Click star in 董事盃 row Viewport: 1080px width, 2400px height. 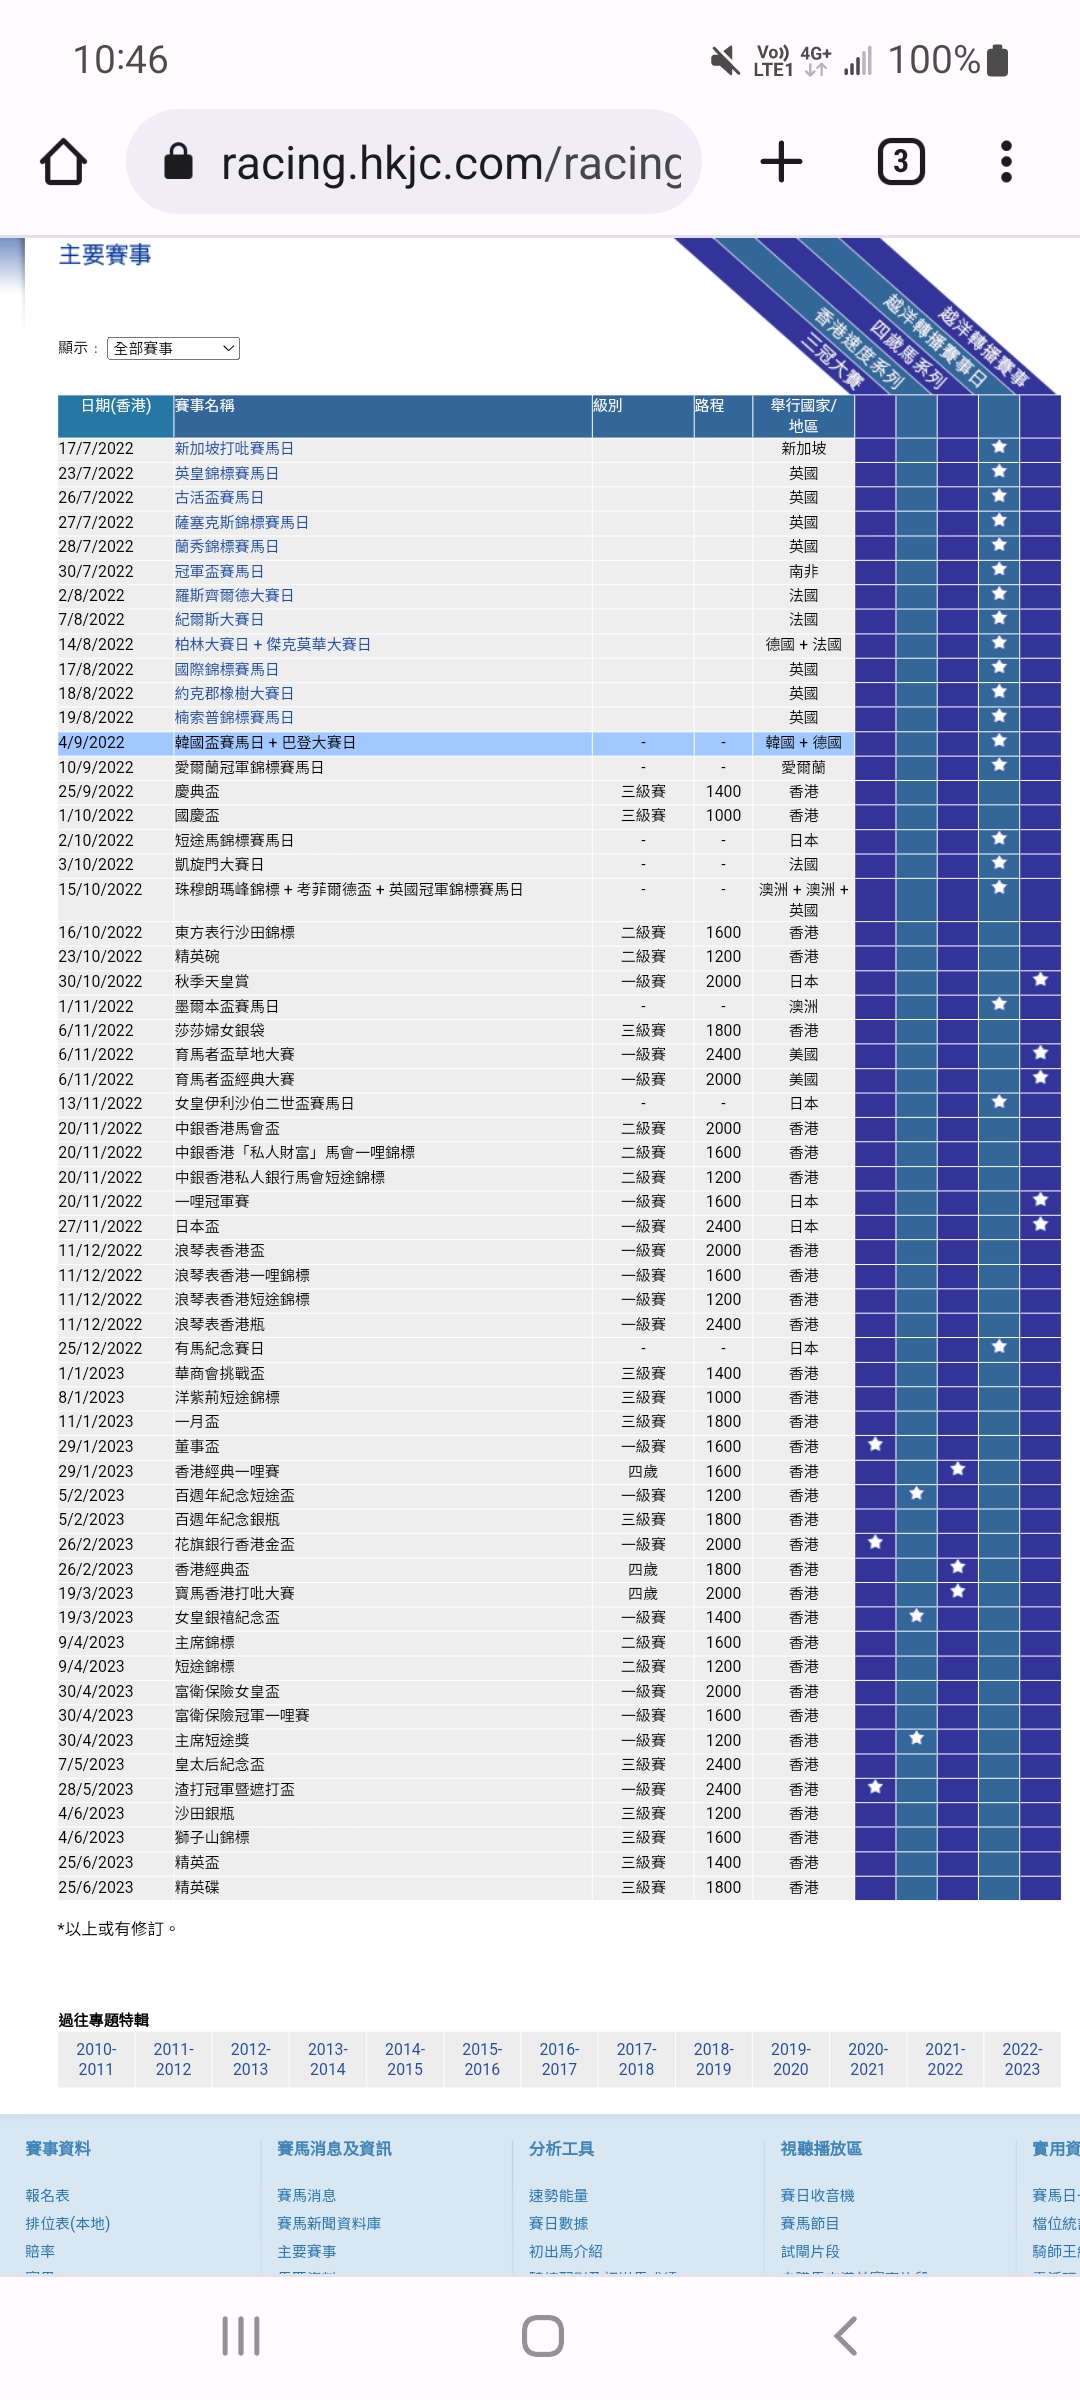875,1445
